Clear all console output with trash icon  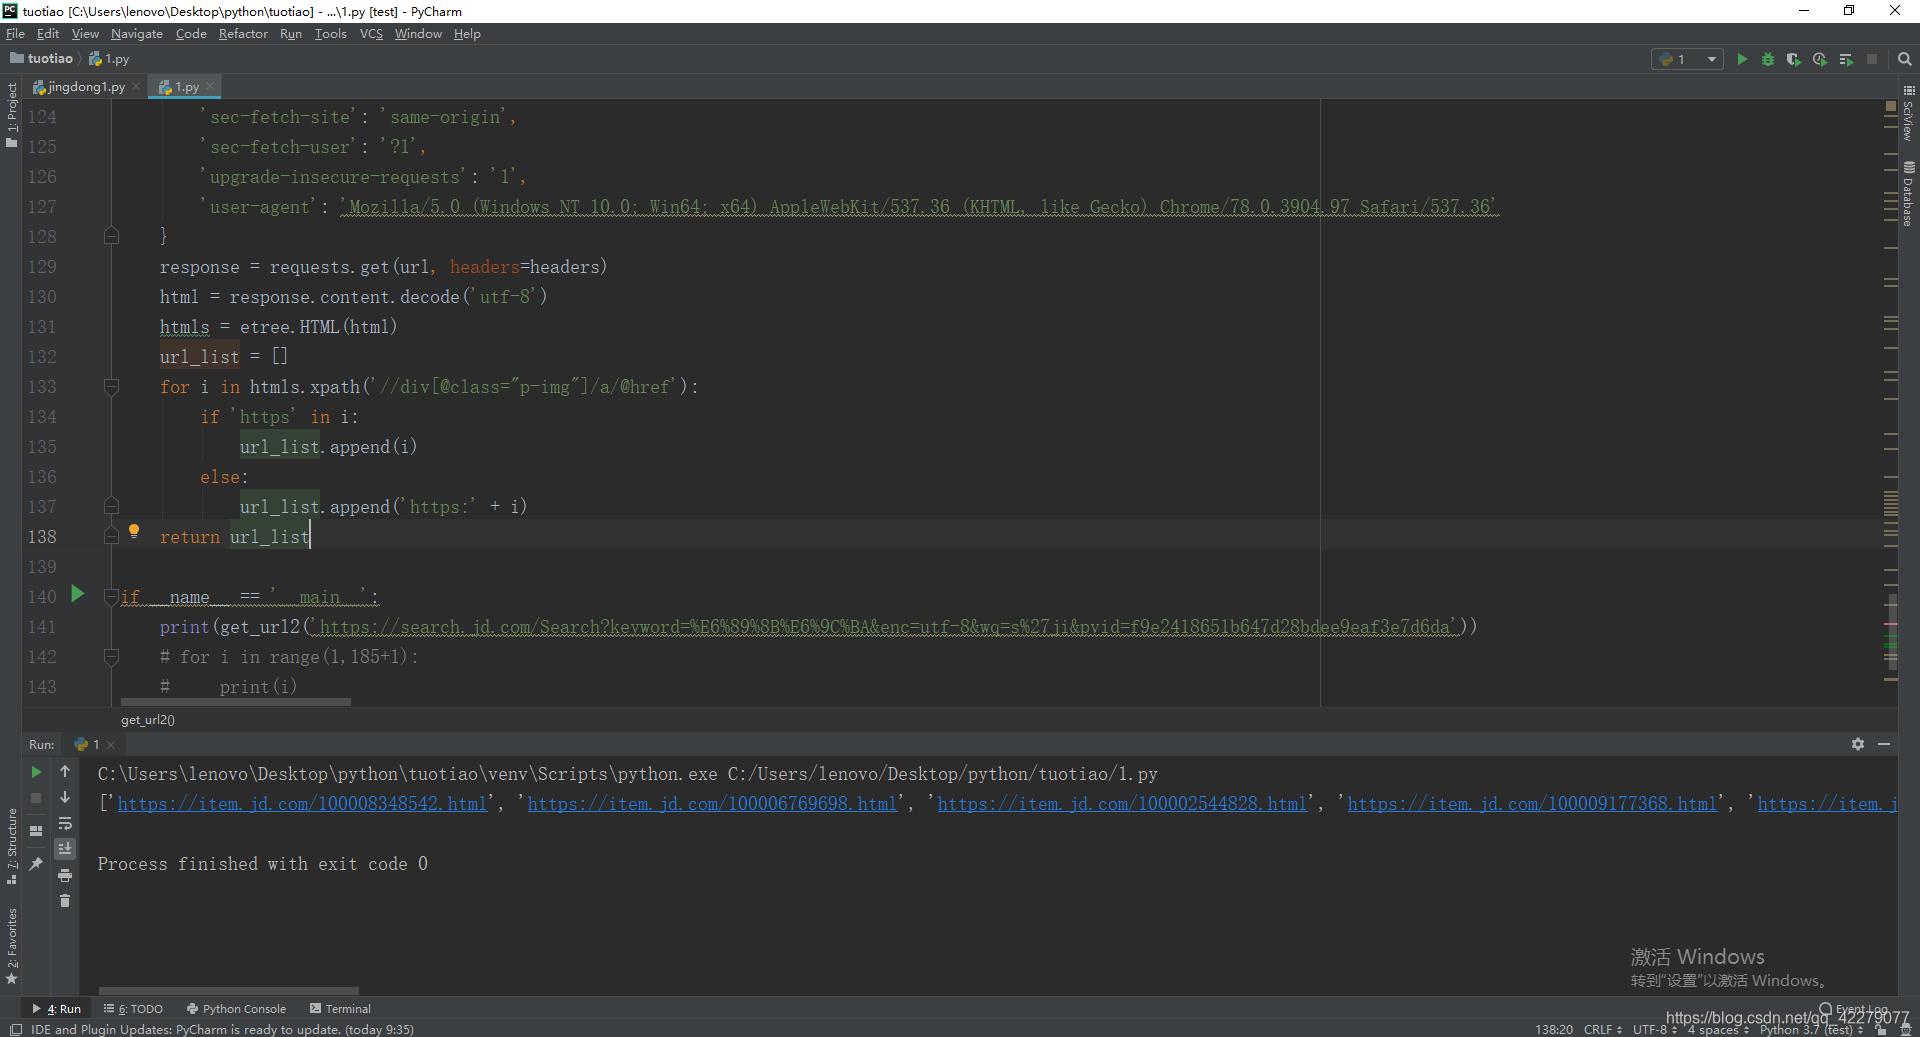pyautogui.click(x=65, y=901)
